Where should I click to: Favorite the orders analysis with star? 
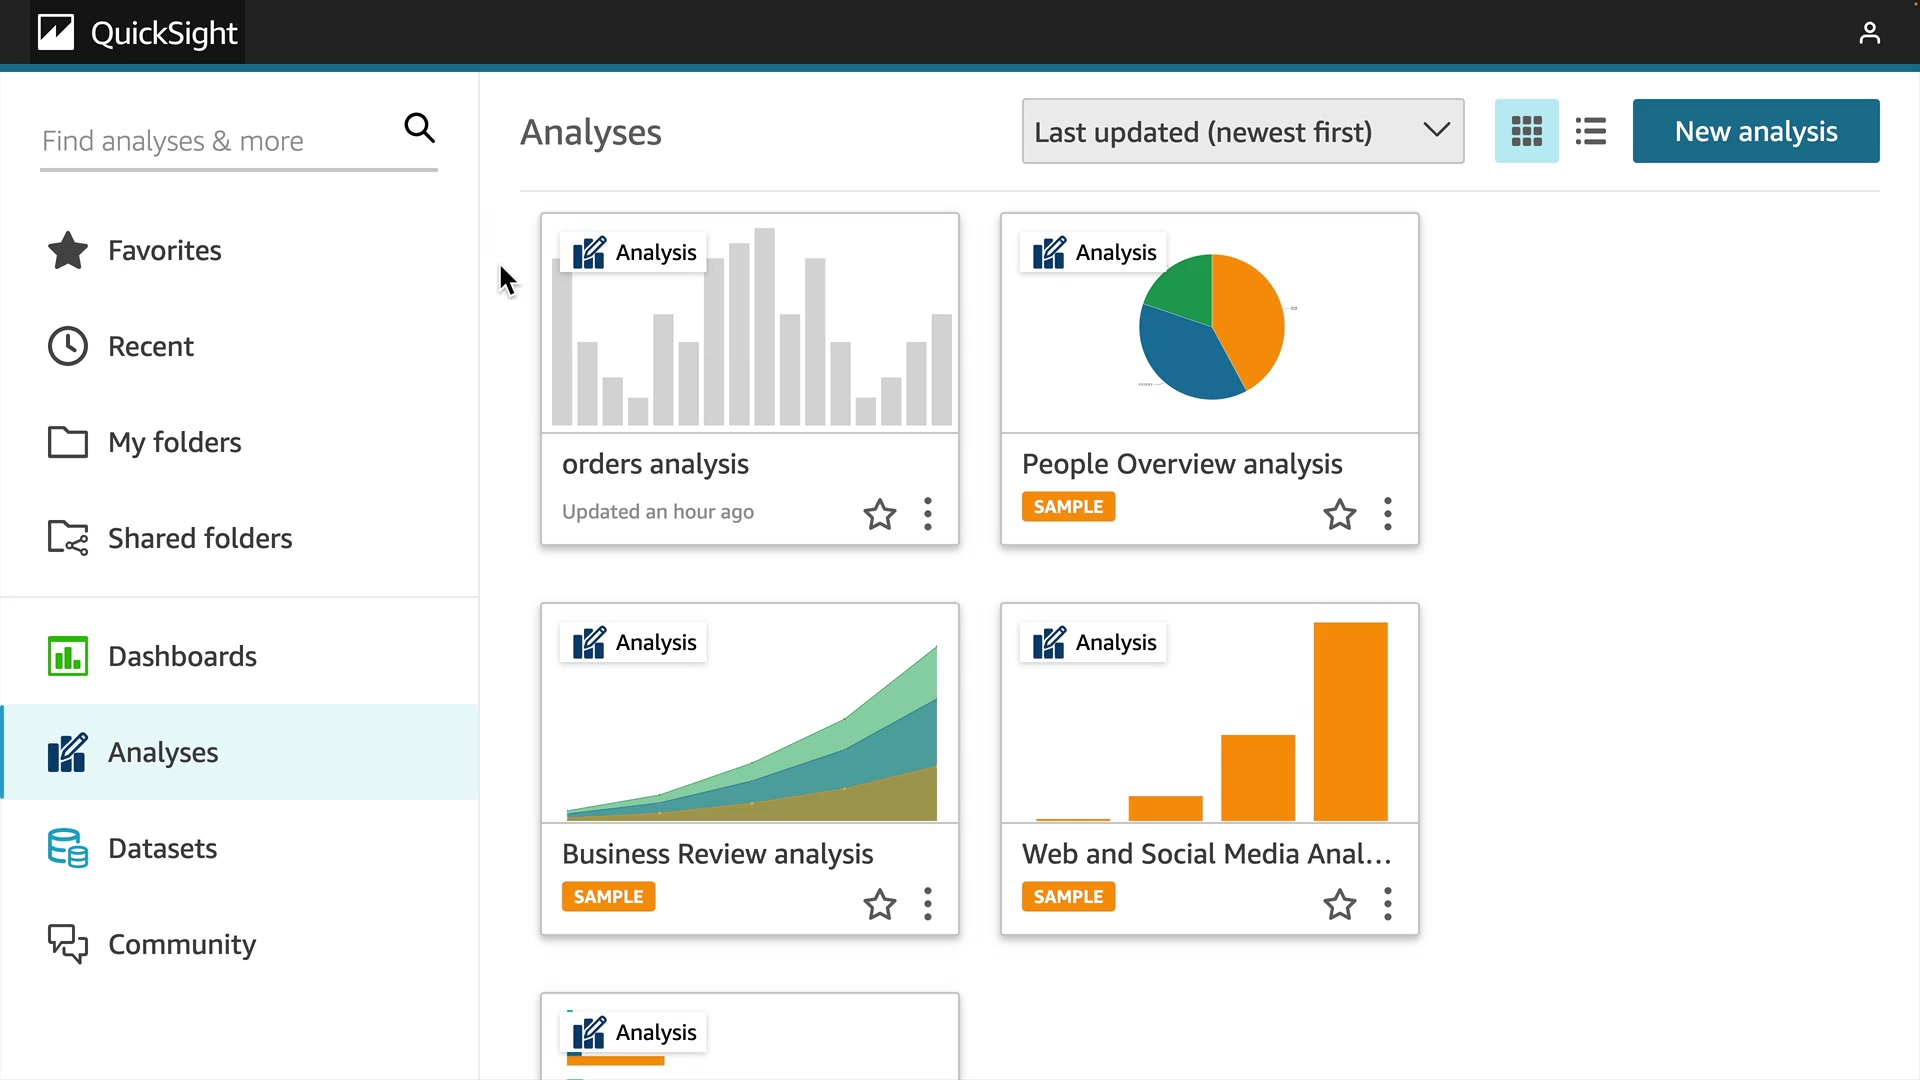click(880, 514)
